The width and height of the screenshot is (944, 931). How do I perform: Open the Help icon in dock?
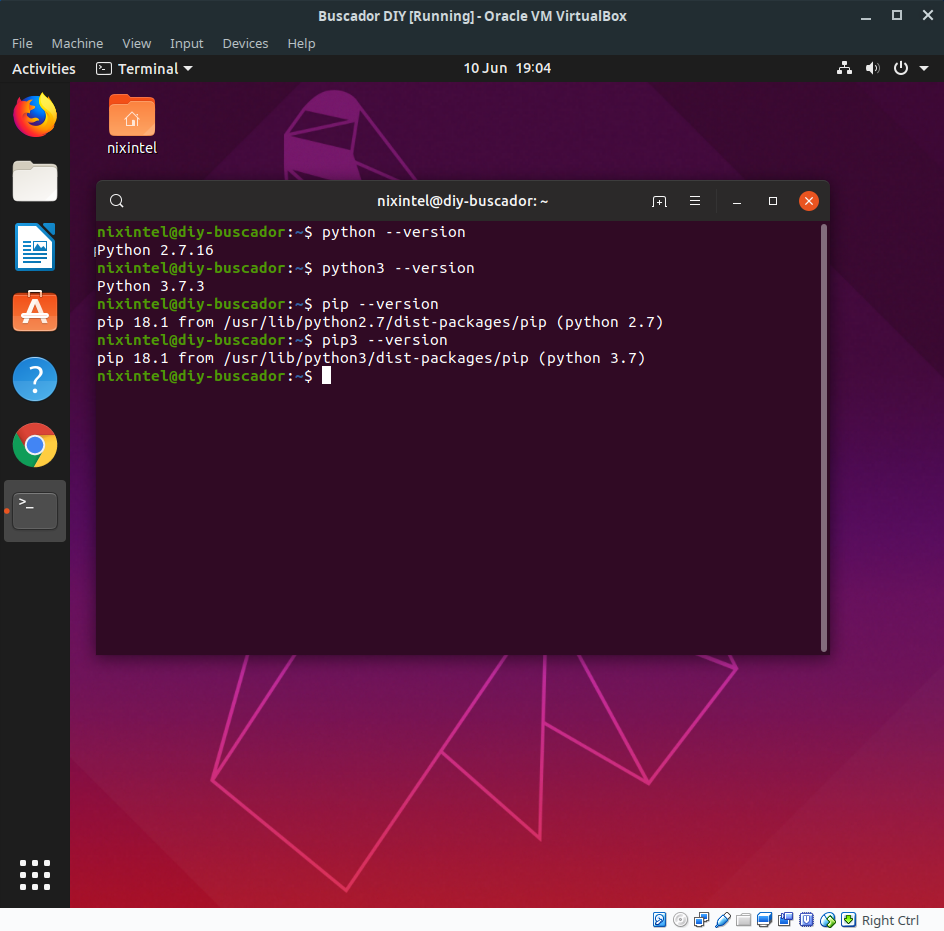click(x=35, y=379)
